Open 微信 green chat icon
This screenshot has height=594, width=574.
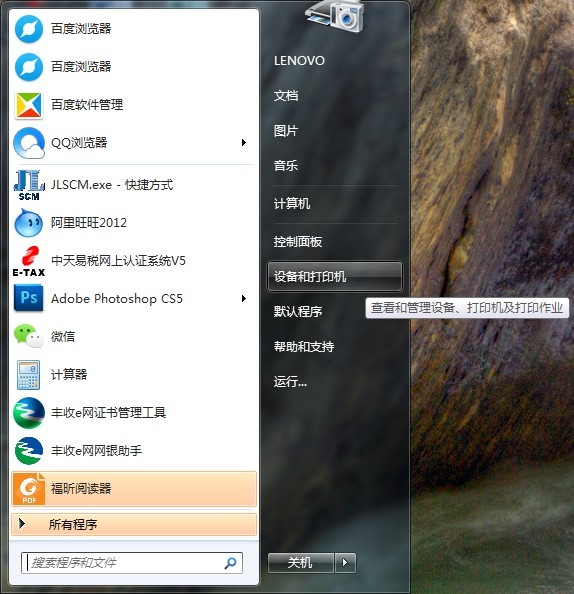pos(28,336)
